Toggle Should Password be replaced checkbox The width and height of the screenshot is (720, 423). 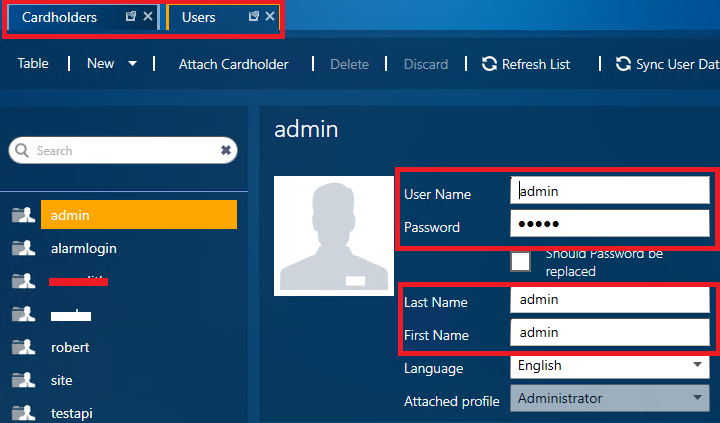[520, 262]
